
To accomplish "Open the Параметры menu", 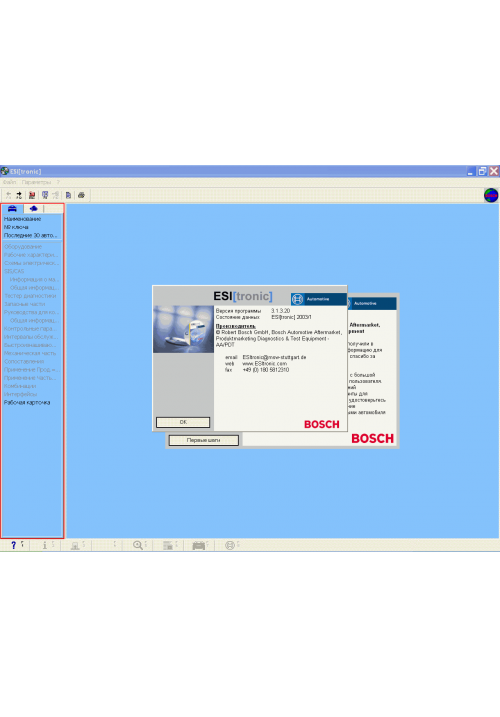I will 37,182.
